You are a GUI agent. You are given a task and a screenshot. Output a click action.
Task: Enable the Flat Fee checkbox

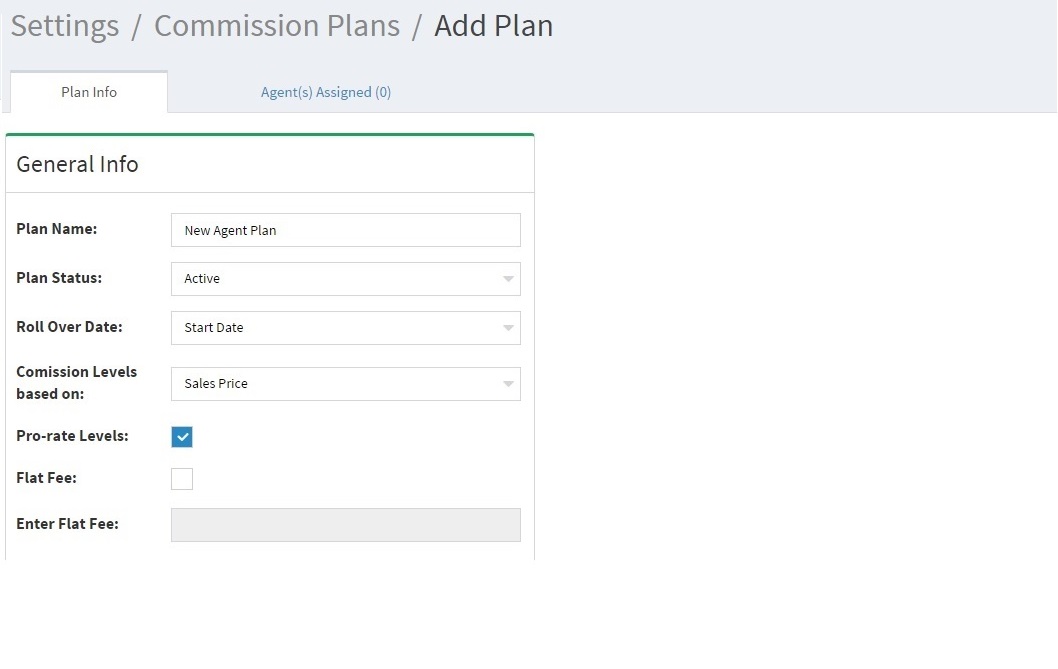pos(181,478)
